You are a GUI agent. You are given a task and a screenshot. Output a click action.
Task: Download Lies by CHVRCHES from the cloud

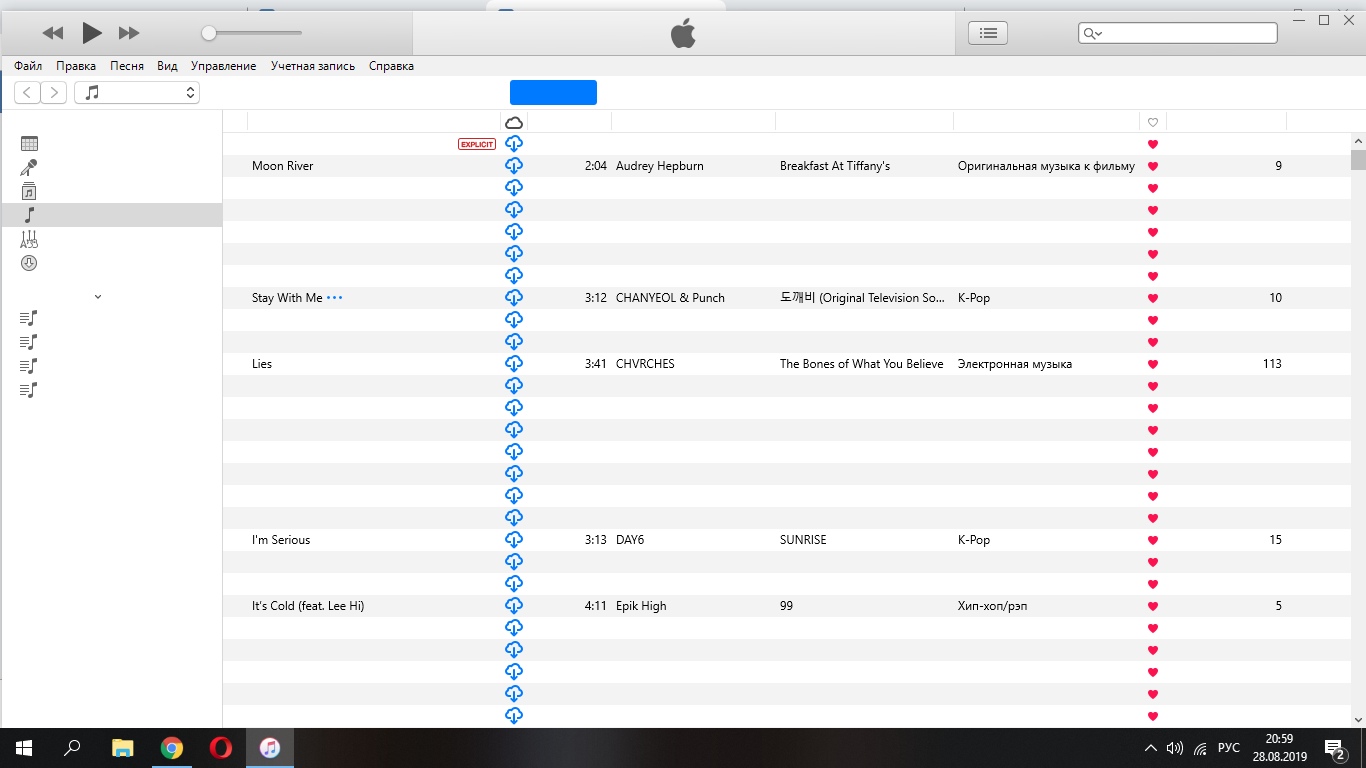point(514,364)
